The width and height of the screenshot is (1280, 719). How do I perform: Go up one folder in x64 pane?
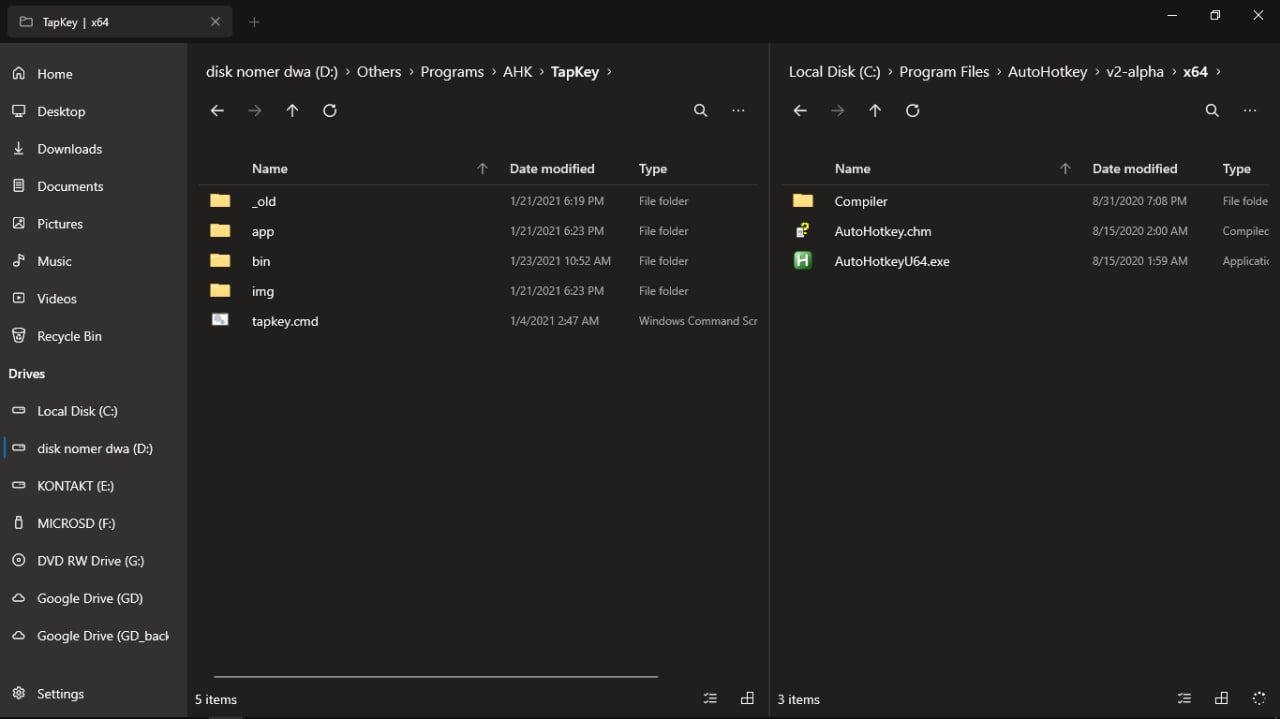875,111
